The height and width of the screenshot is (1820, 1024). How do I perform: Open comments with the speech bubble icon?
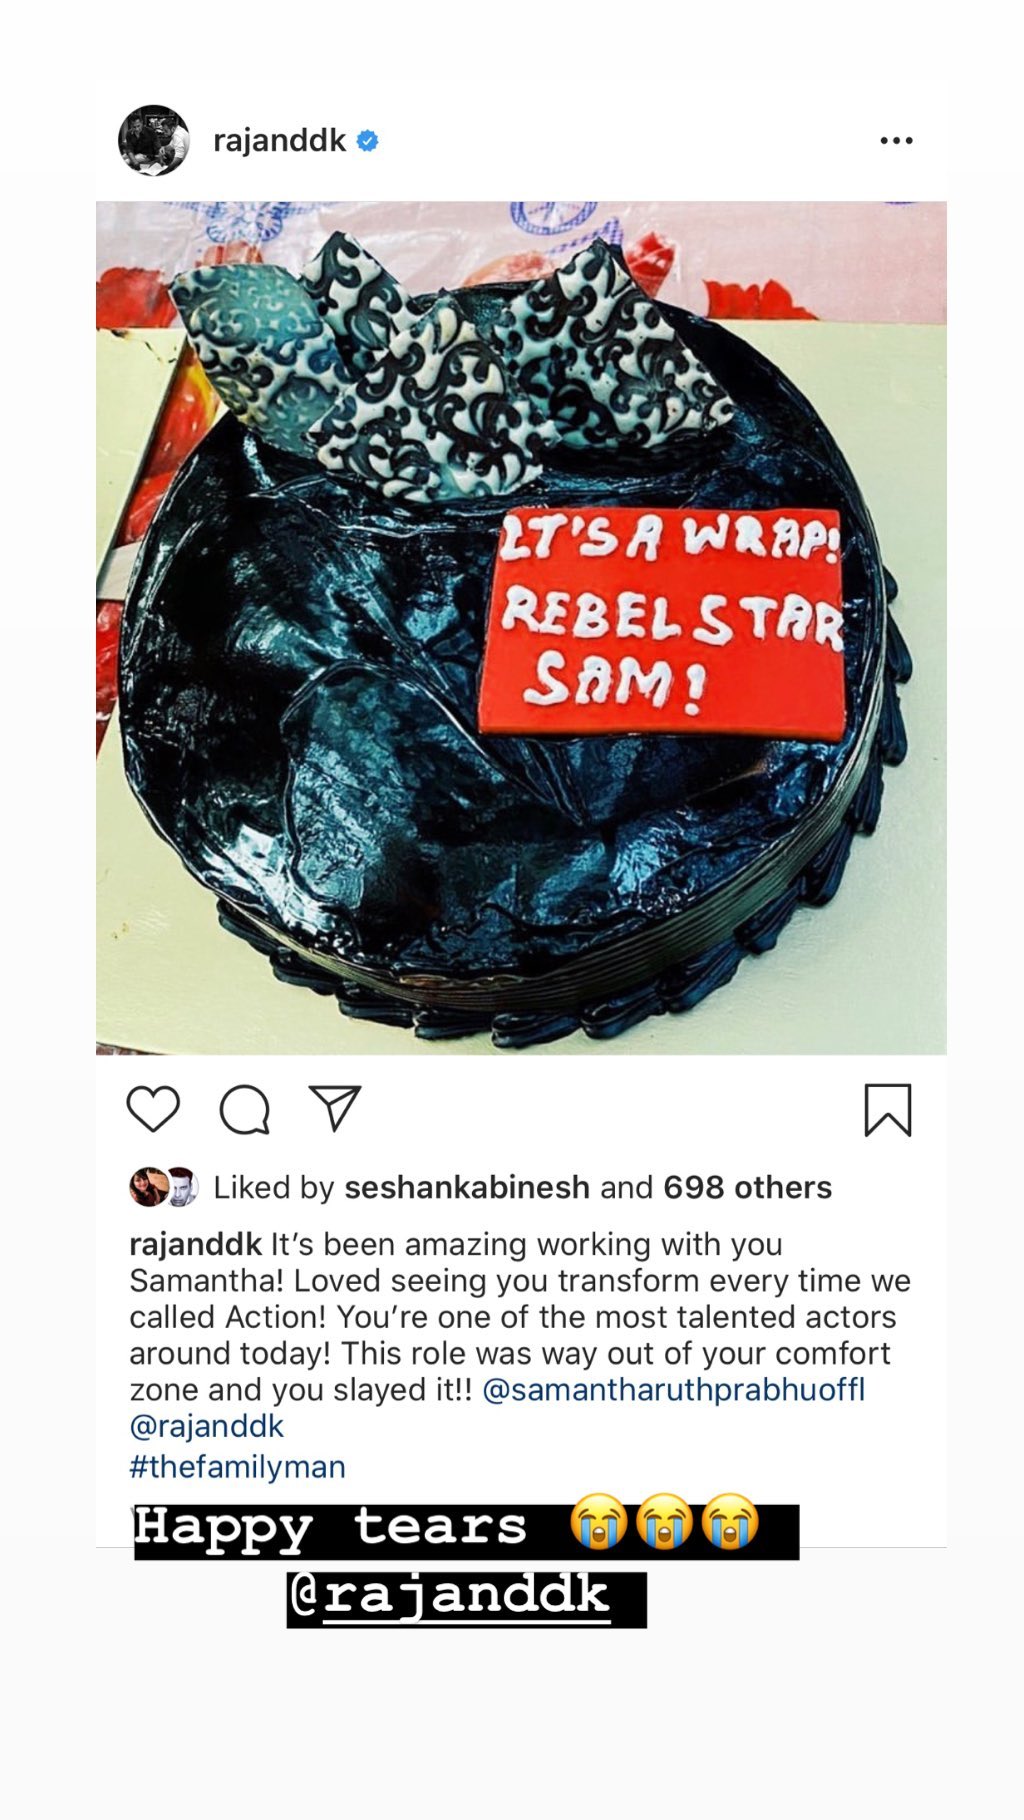[245, 1109]
